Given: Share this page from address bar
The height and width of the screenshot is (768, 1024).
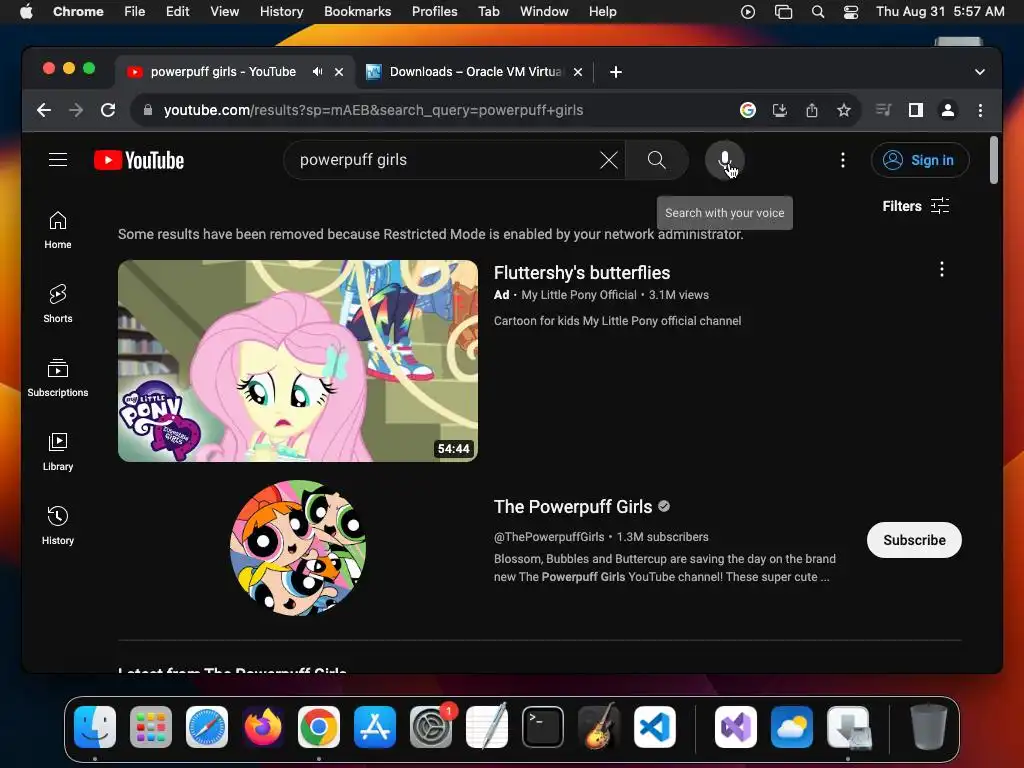Looking at the screenshot, I should coord(811,110).
